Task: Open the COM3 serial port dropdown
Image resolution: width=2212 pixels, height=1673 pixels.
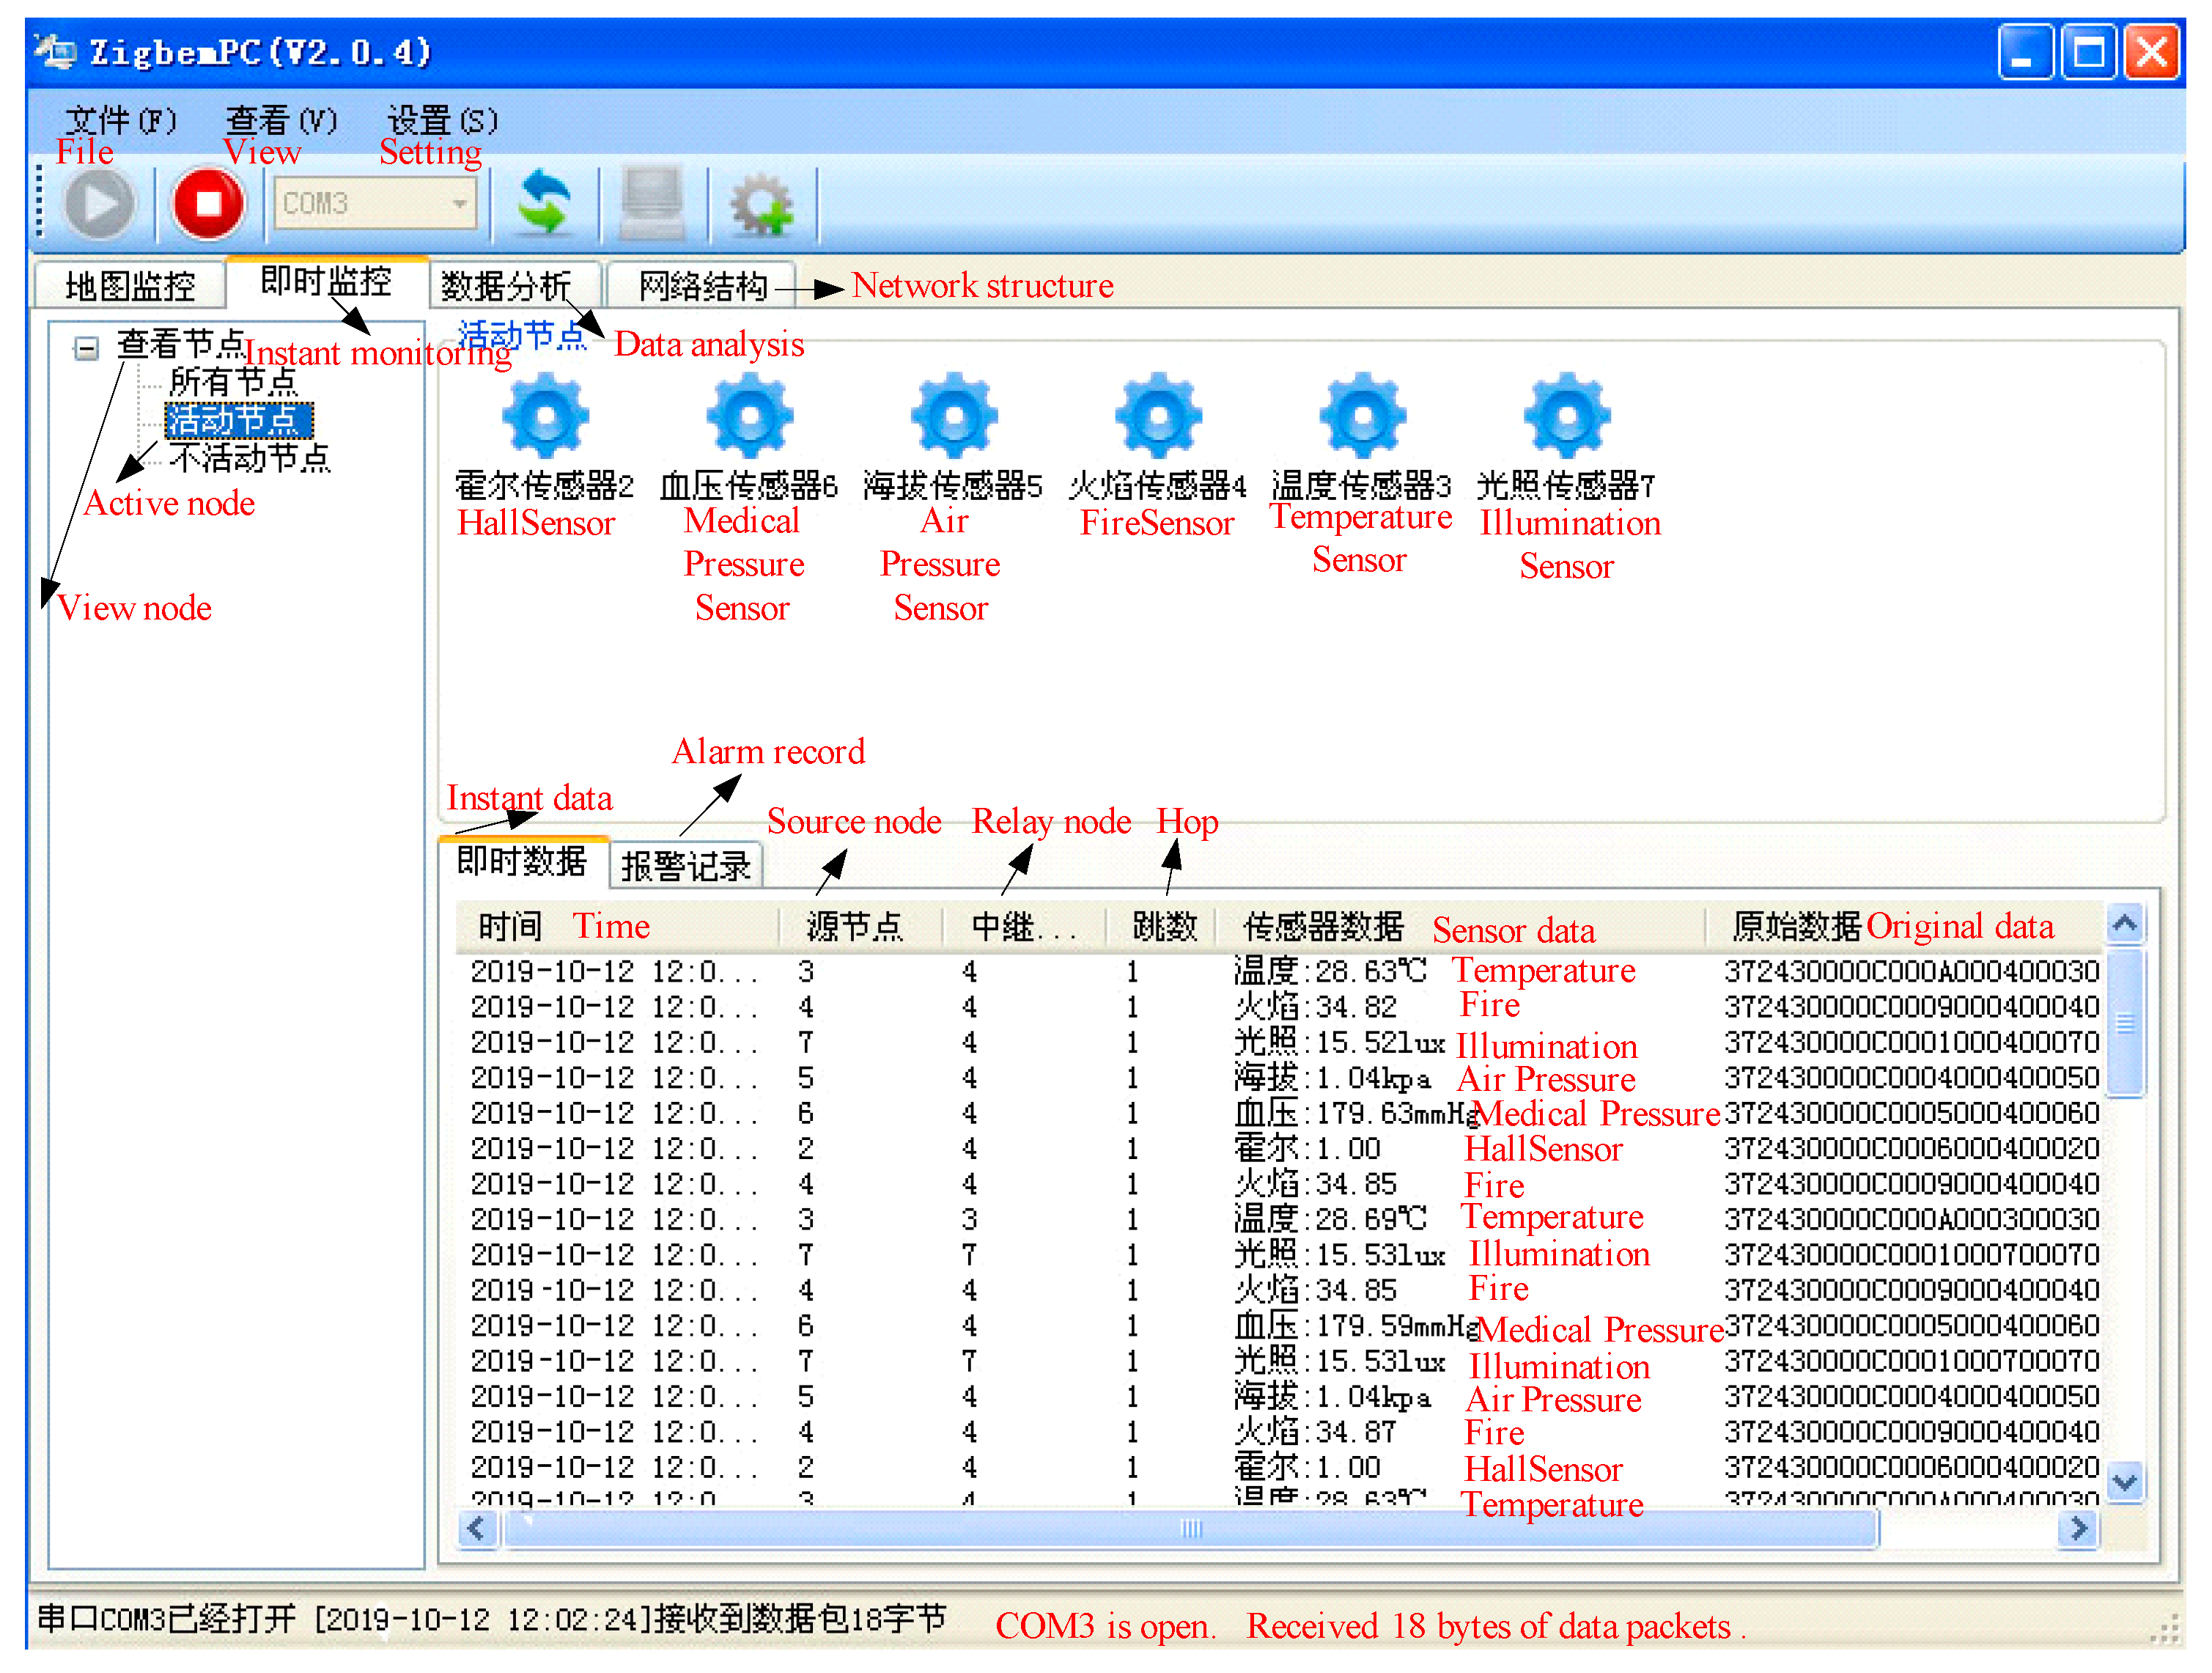Action: tap(459, 204)
